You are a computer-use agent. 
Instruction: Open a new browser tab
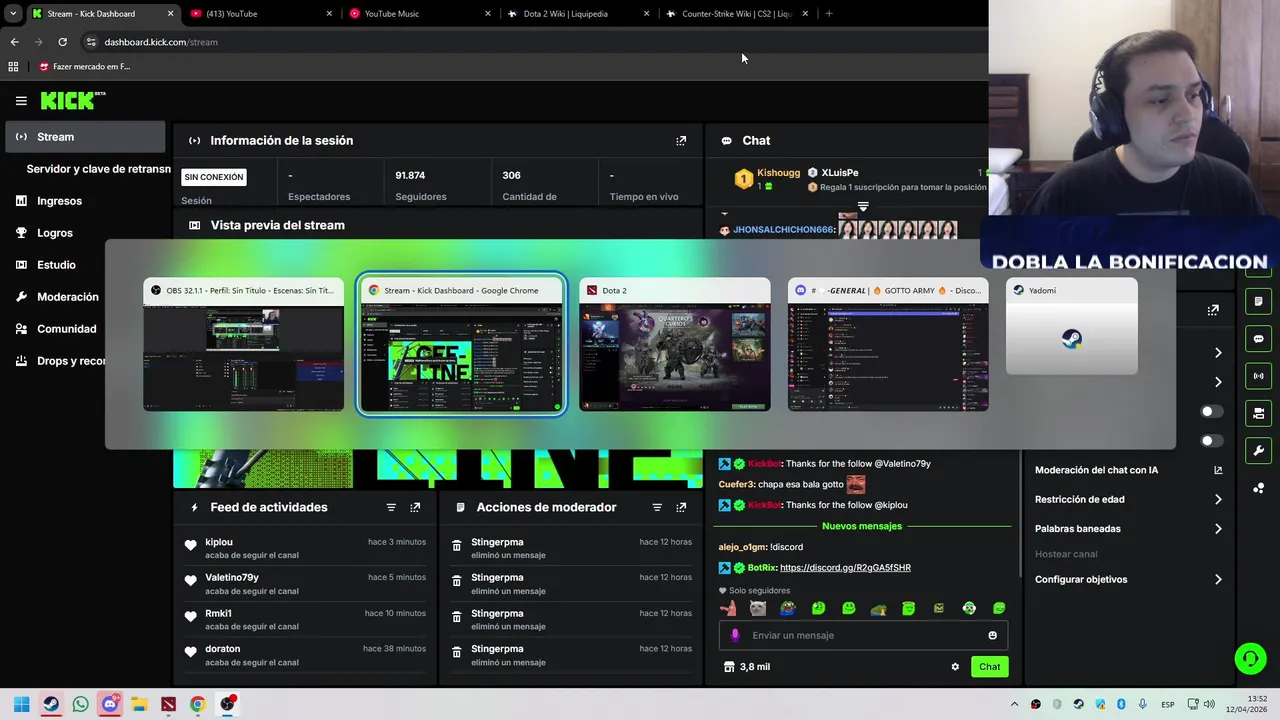pyautogui.click(x=829, y=13)
